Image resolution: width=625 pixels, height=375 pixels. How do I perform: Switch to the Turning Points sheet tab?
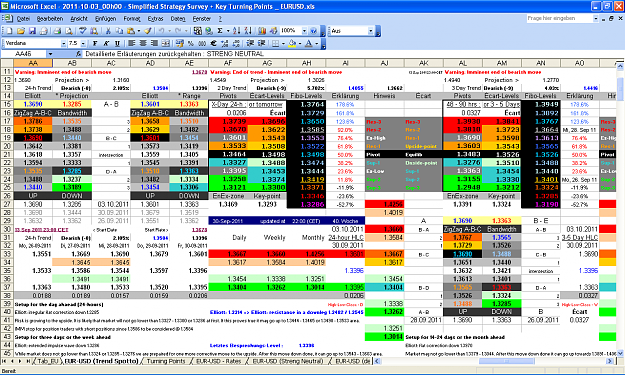click(x=166, y=361)
